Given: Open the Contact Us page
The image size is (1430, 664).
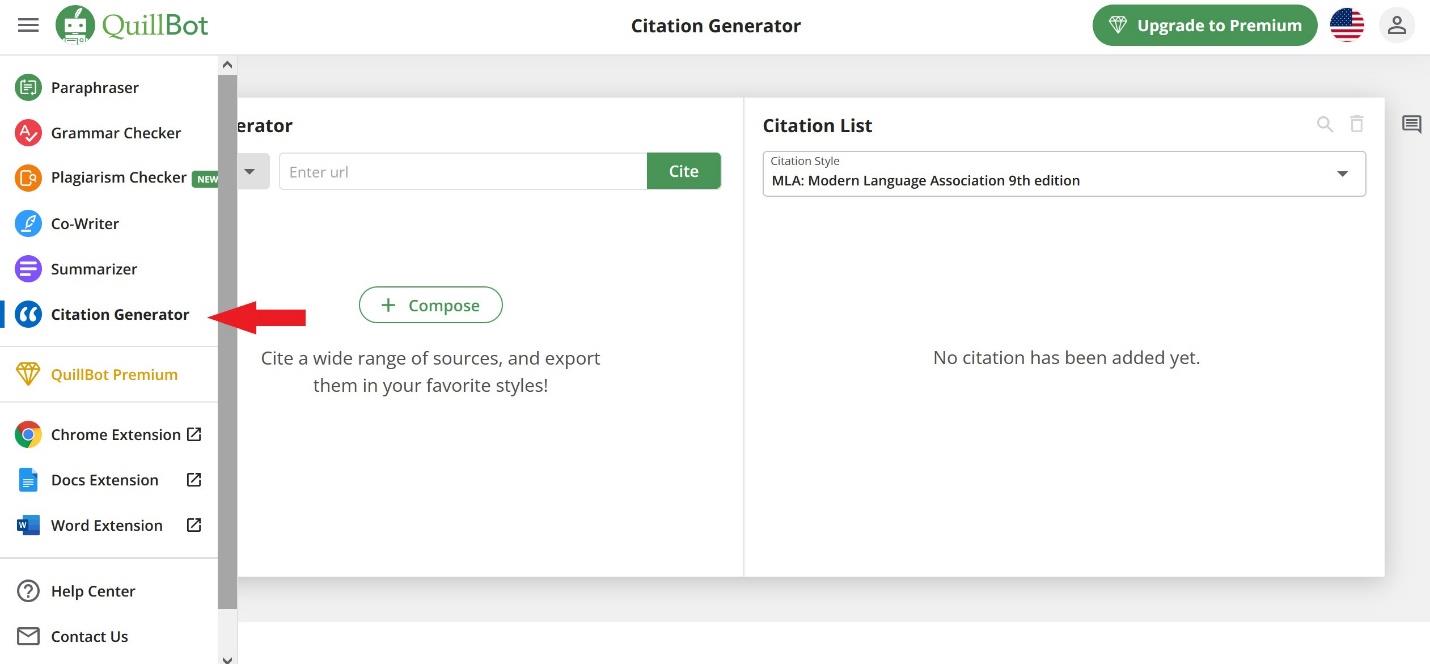Looking at the screenshot, I should point(90,636).
